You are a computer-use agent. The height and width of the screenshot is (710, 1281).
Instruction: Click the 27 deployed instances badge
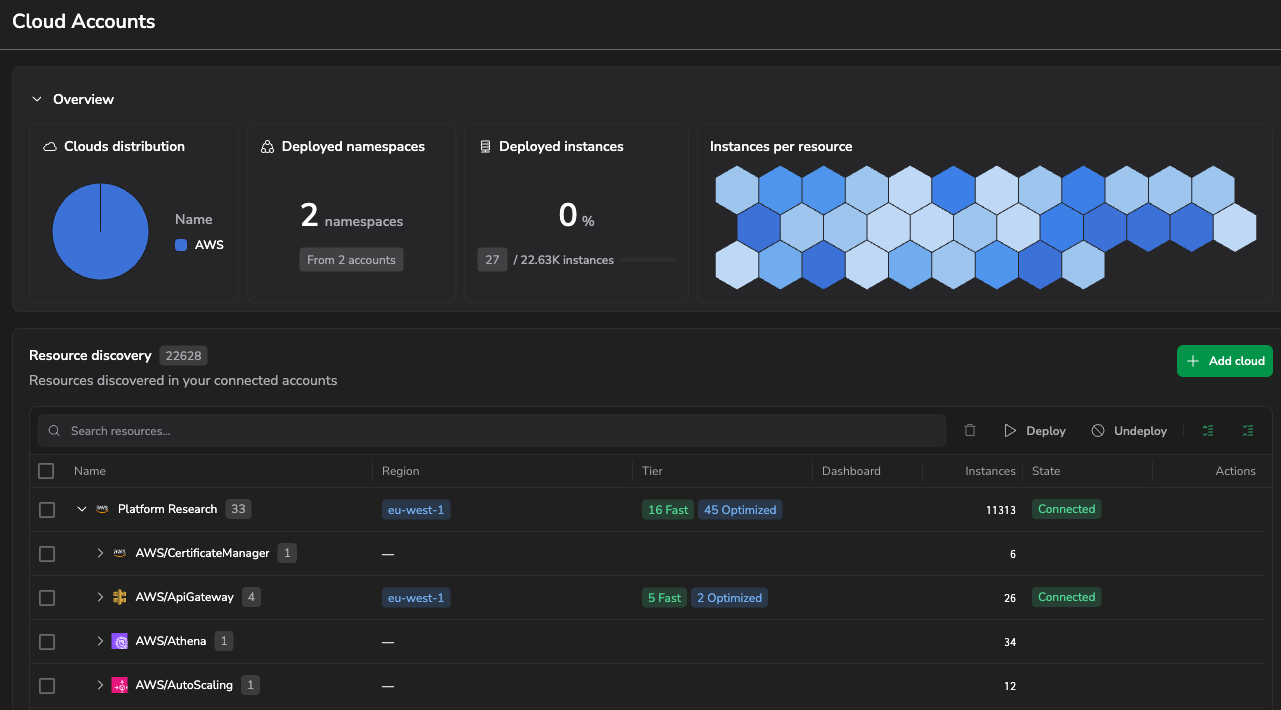[492, 260]
